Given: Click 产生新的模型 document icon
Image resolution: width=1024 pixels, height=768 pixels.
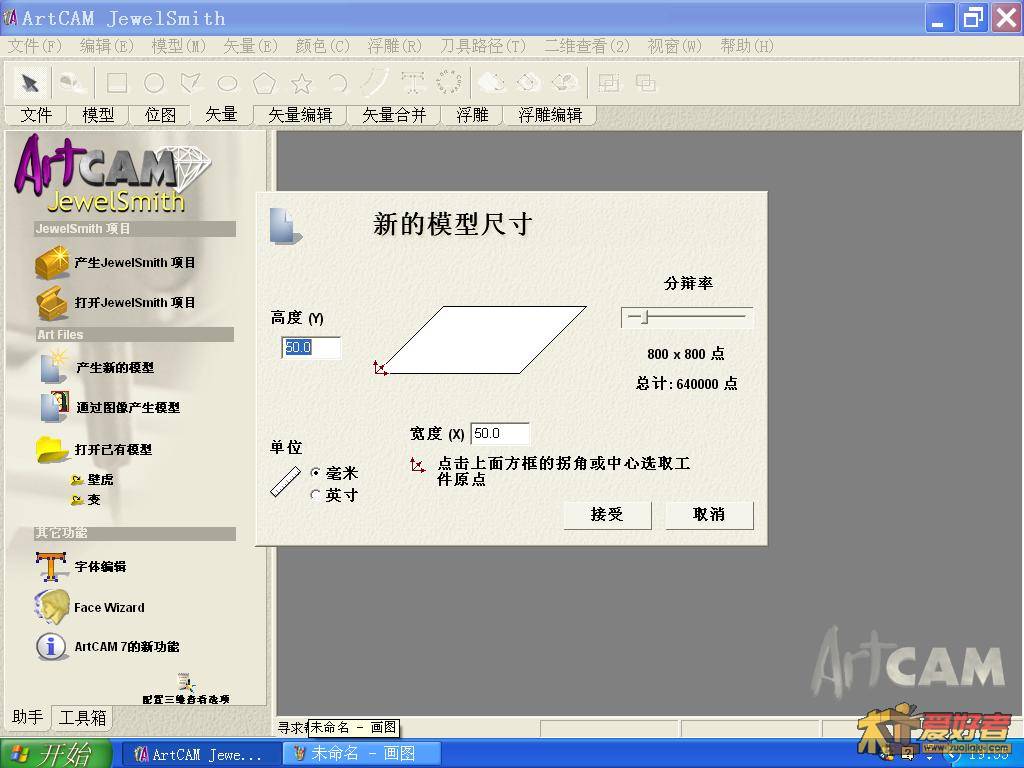Looking at the screenshot, I should [x=54, y=367].
